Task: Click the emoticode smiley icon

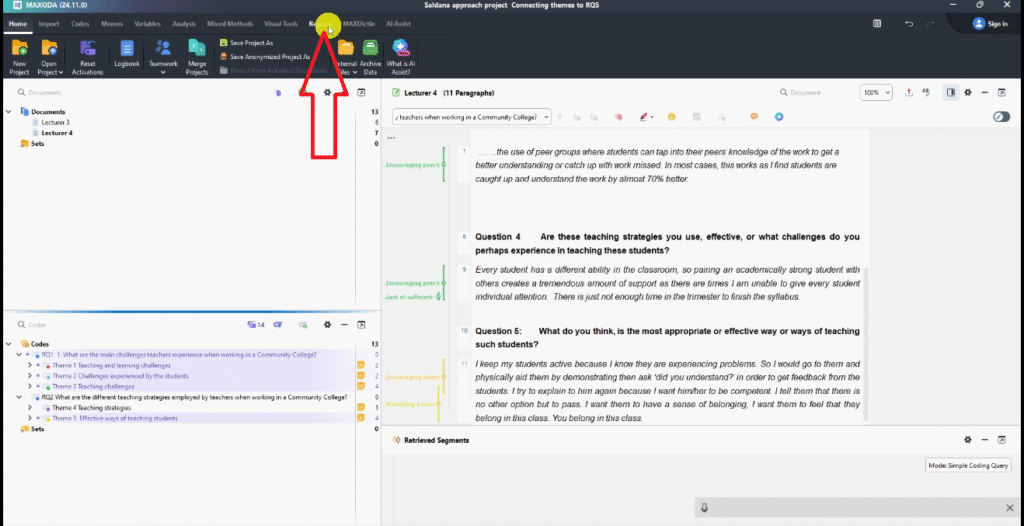Action: [x=672, y=117]
